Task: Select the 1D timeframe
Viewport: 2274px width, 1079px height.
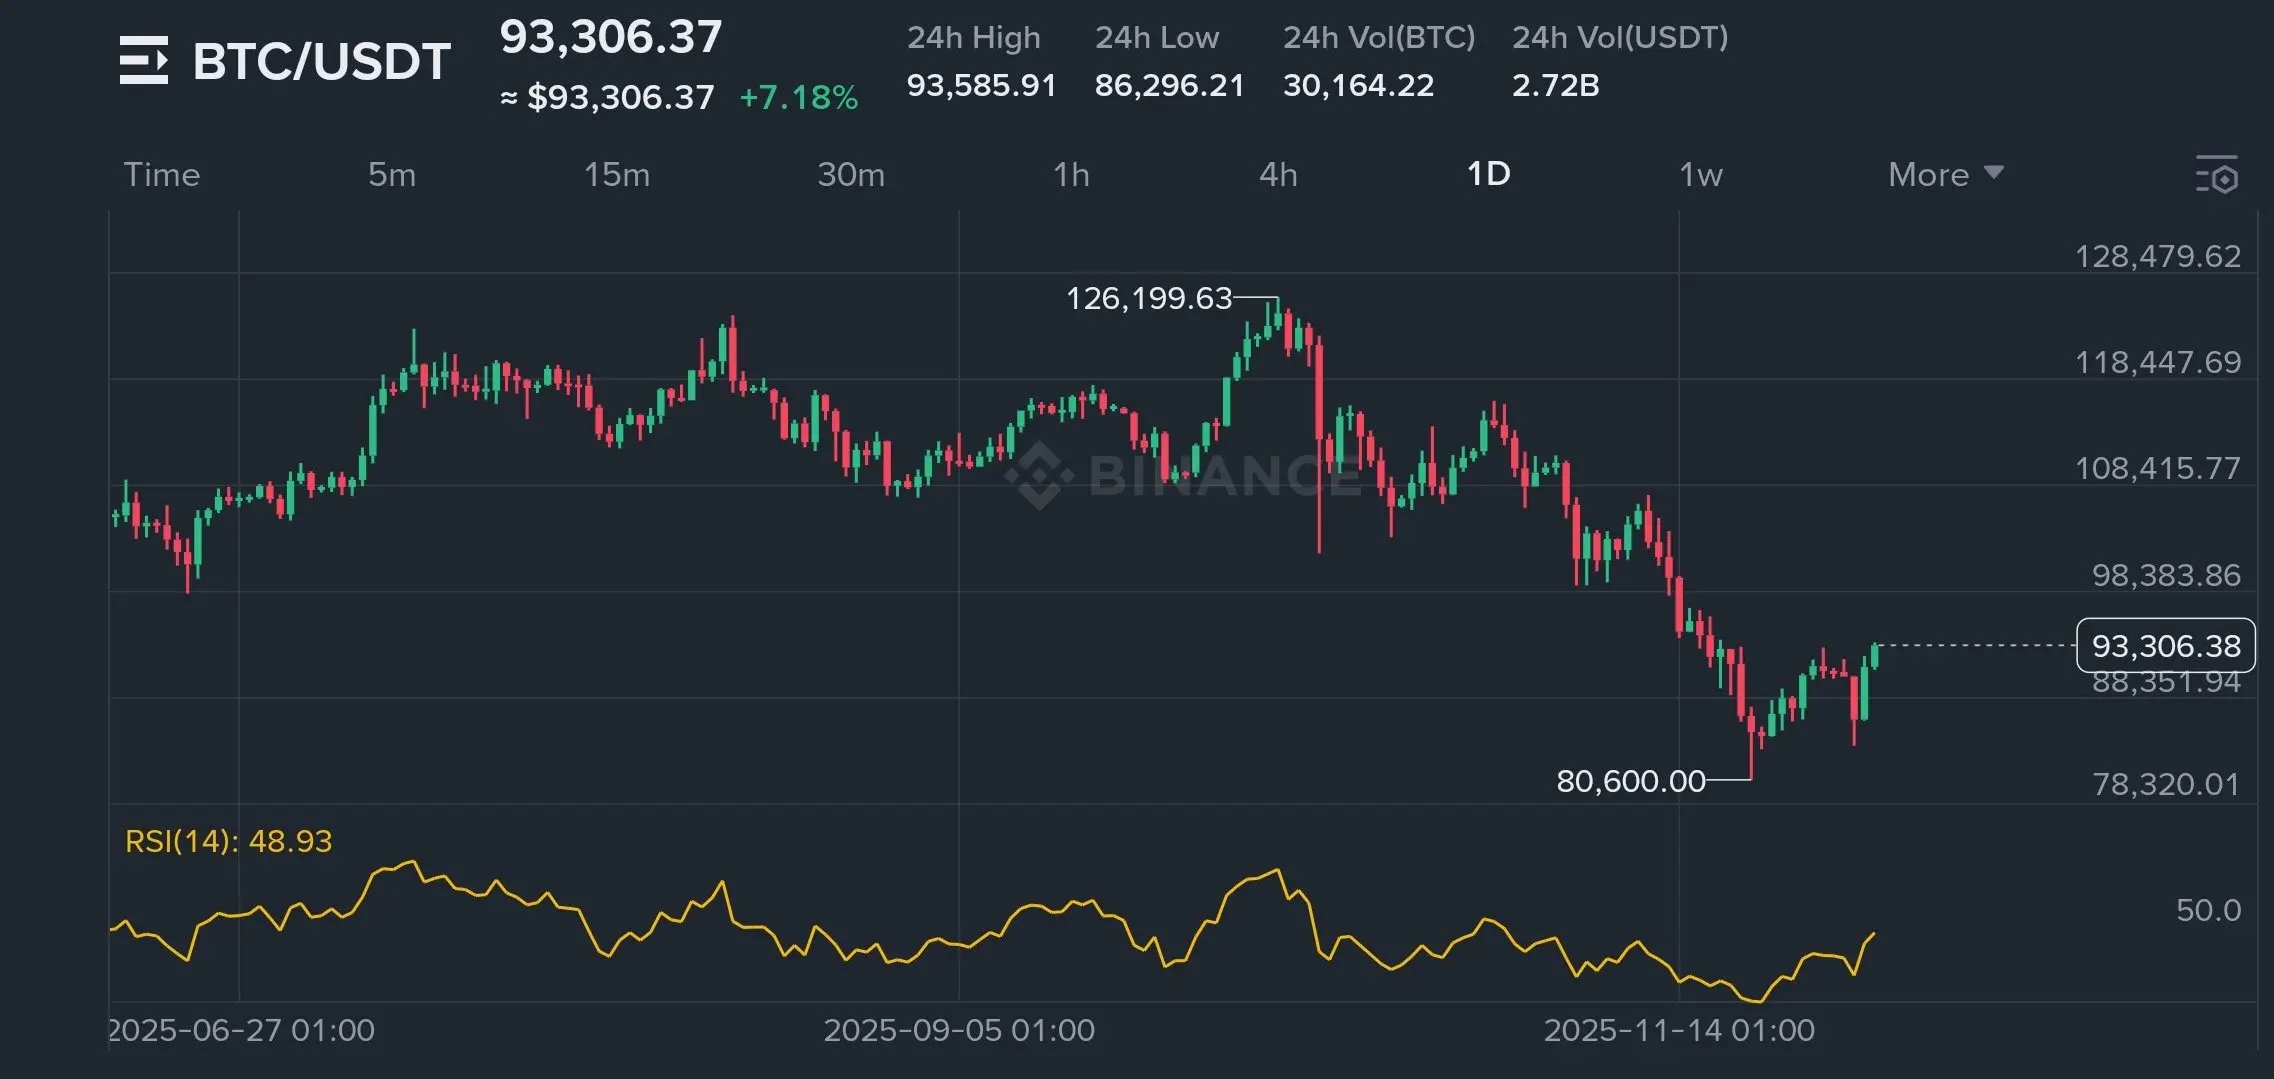Action: 1488,174
